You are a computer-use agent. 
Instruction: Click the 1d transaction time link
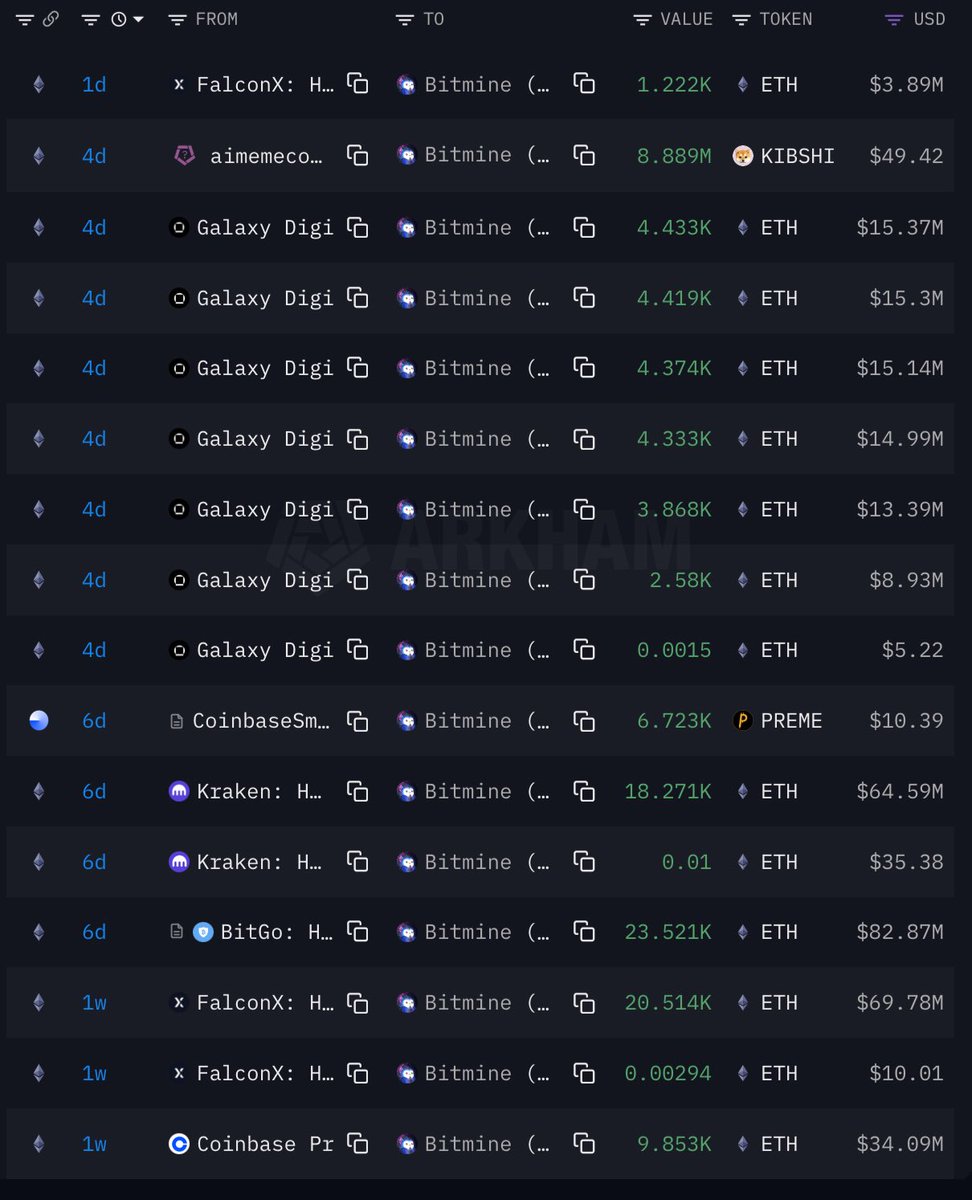tap(94, 85)
